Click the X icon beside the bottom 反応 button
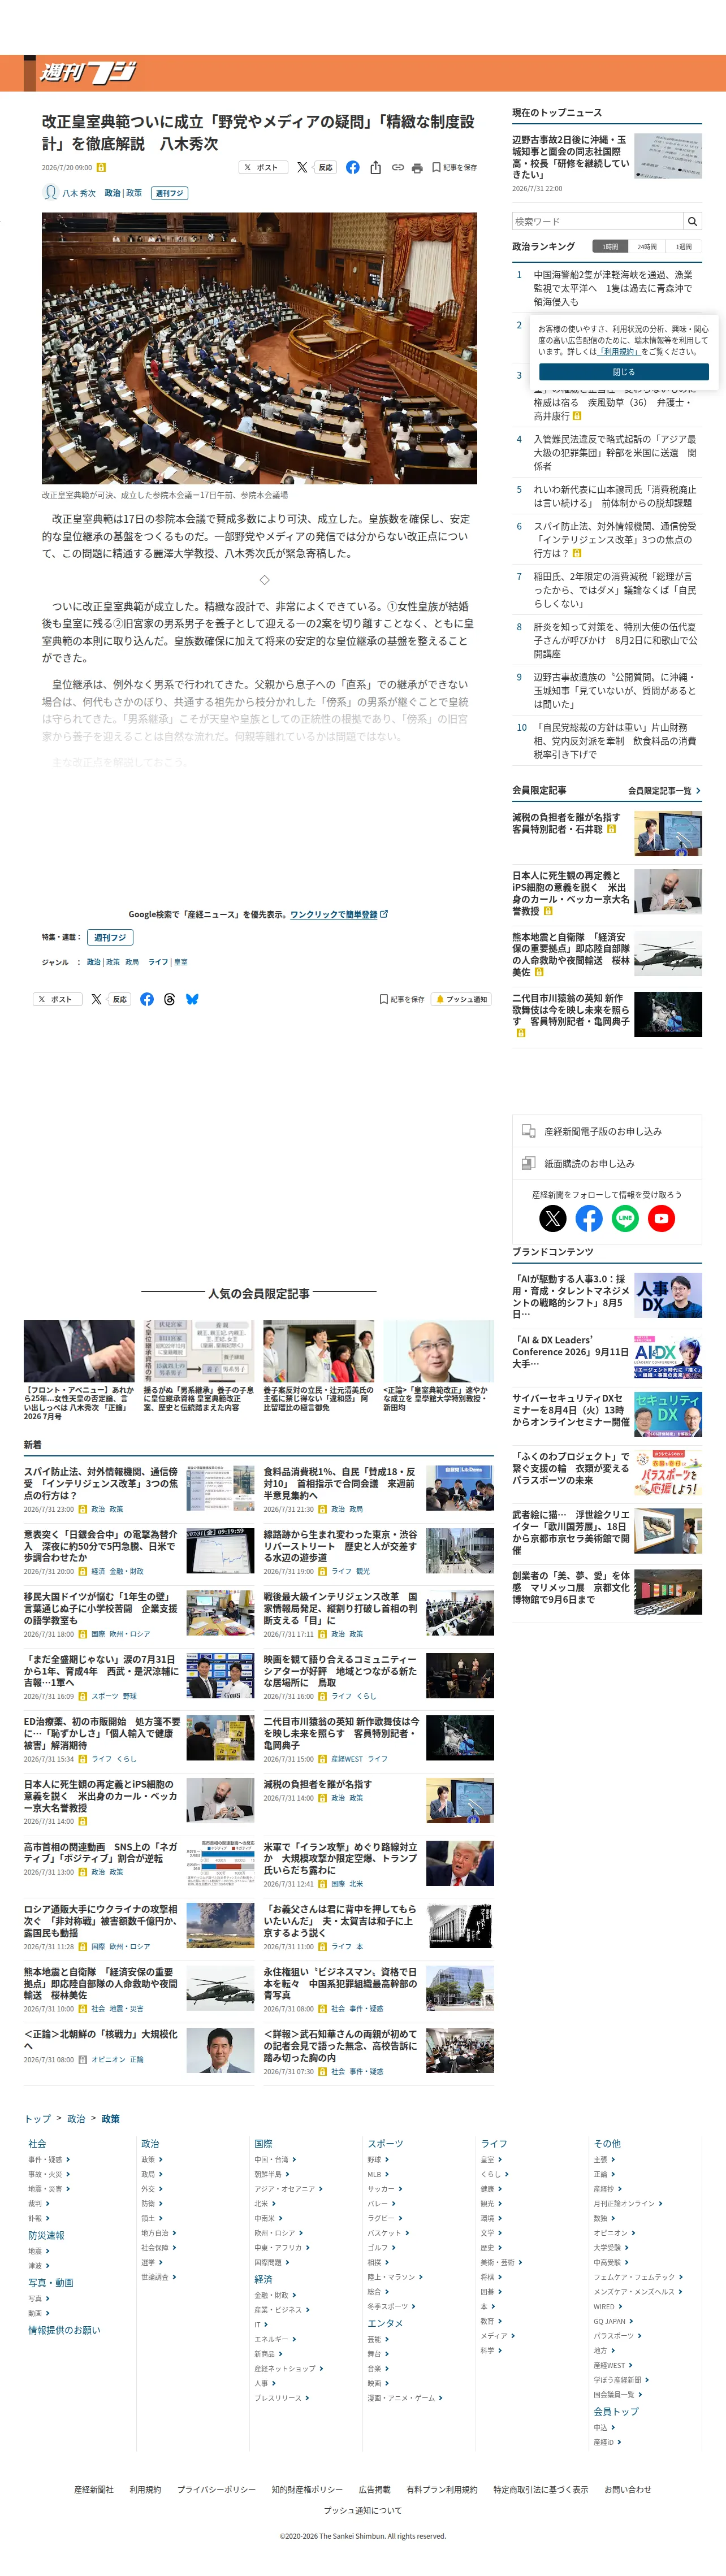 97,999
